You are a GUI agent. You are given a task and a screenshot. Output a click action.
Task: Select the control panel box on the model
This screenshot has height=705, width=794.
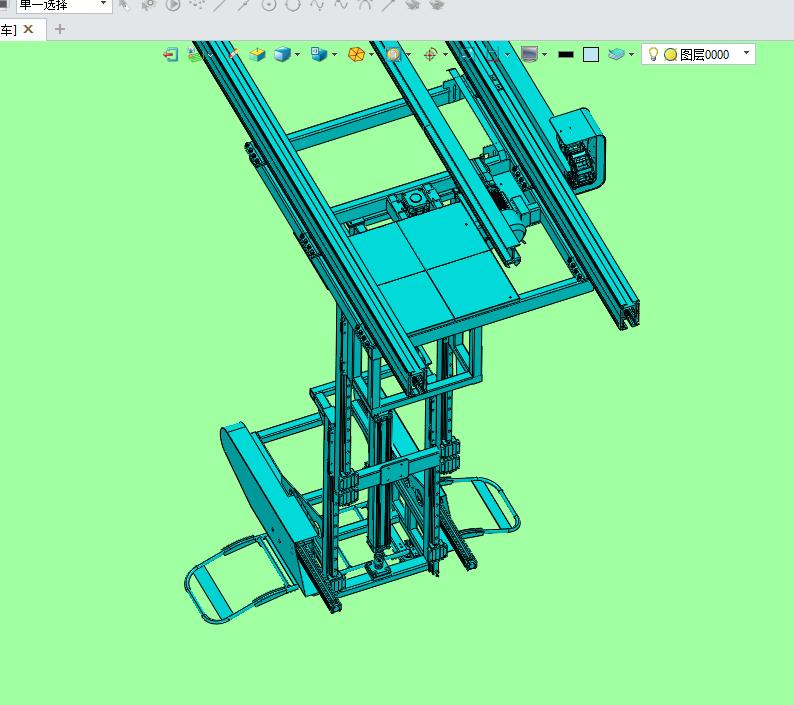tap(578, 149)
